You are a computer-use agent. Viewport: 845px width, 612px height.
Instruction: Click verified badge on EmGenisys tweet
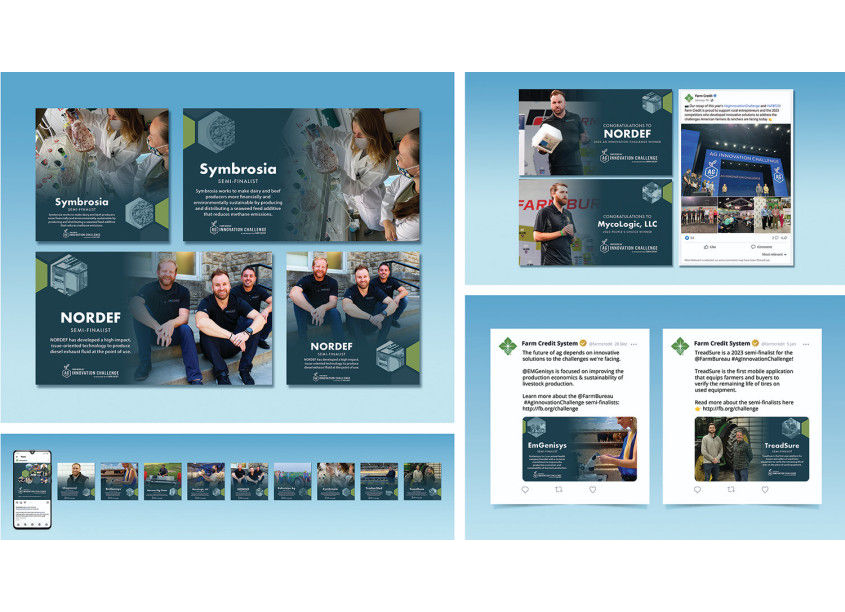click(583, 343)
